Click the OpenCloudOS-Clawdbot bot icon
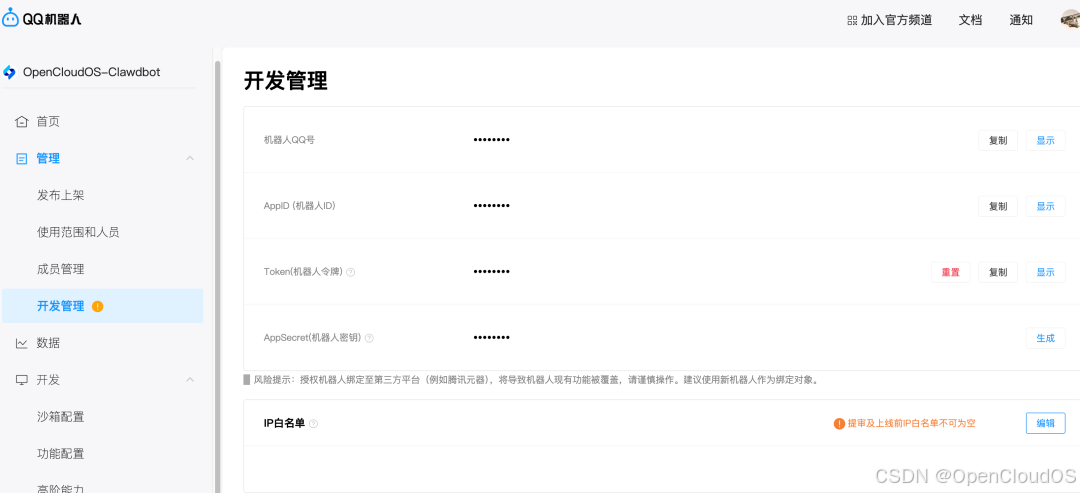Image resolution: width=1080 pixels, height=493 pixels. coord(9,72)
